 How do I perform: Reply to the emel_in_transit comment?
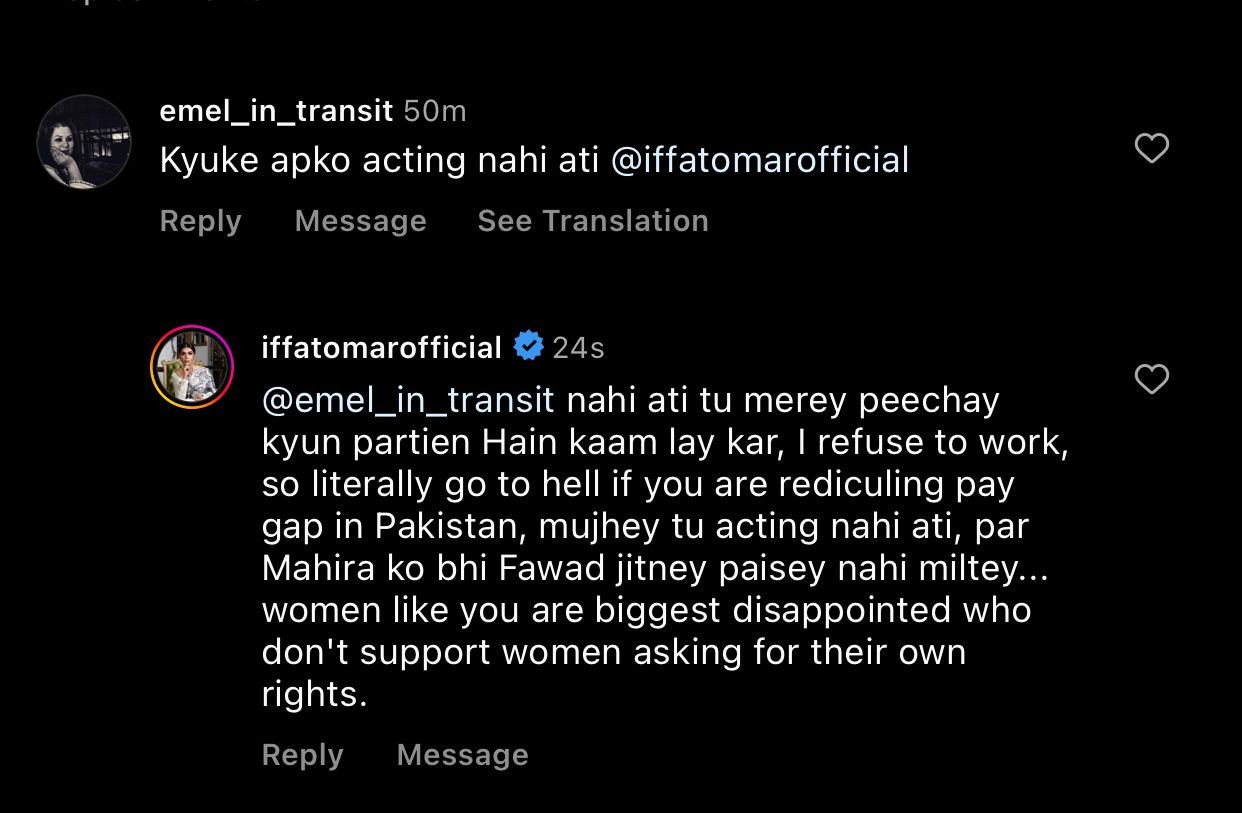[200, 221]
